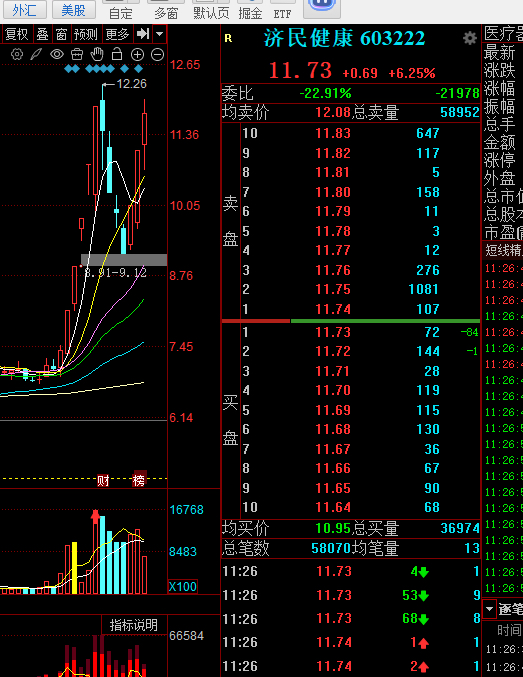This screenshot has width=523, height=677.
Task: Zoom out chart with minus icon
Action: point(158,54)
